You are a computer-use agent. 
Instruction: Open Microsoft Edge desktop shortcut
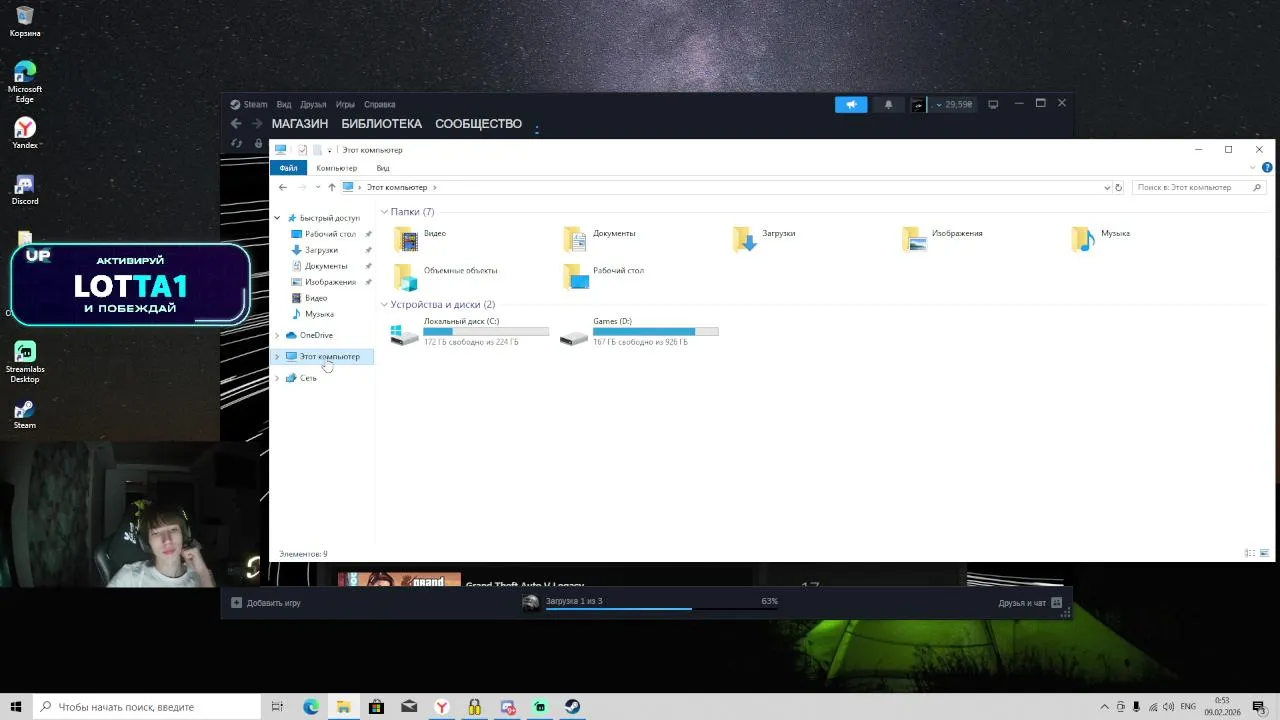pyautogui.click(x=25, y=83)
